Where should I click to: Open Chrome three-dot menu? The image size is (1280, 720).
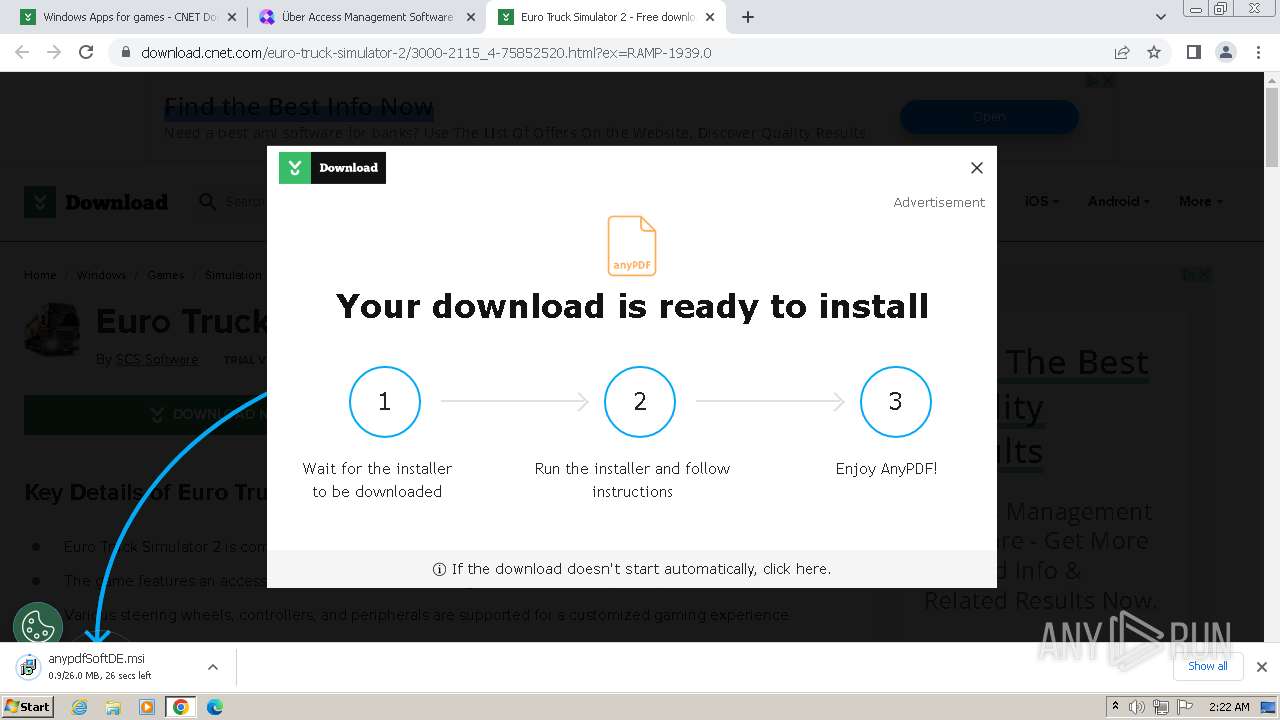tap(1258, 52)
